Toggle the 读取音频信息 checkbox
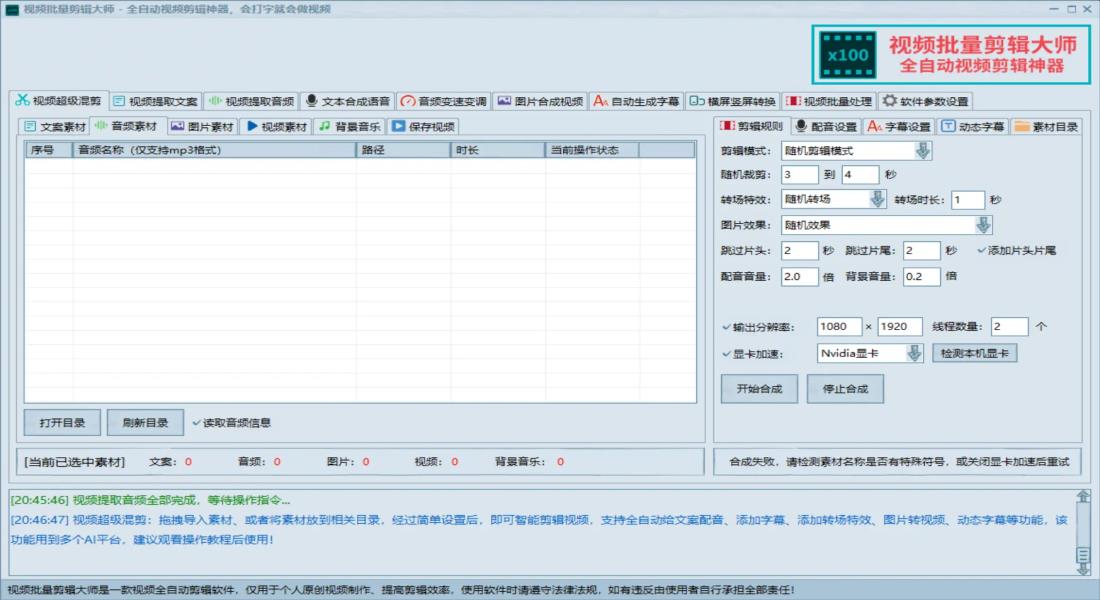 point(196,423)
